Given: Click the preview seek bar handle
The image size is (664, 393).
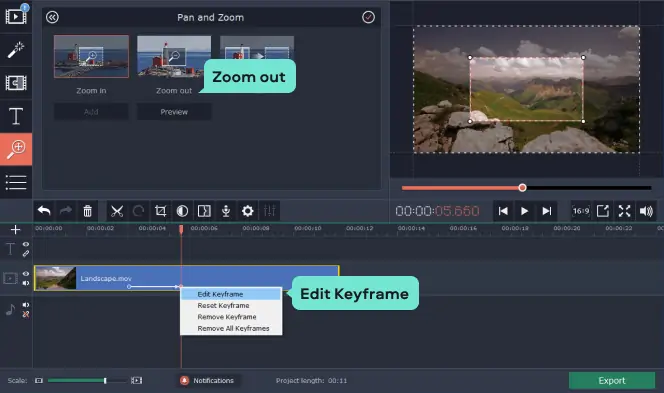Looking at the screenshot, I should pos(522,188).
